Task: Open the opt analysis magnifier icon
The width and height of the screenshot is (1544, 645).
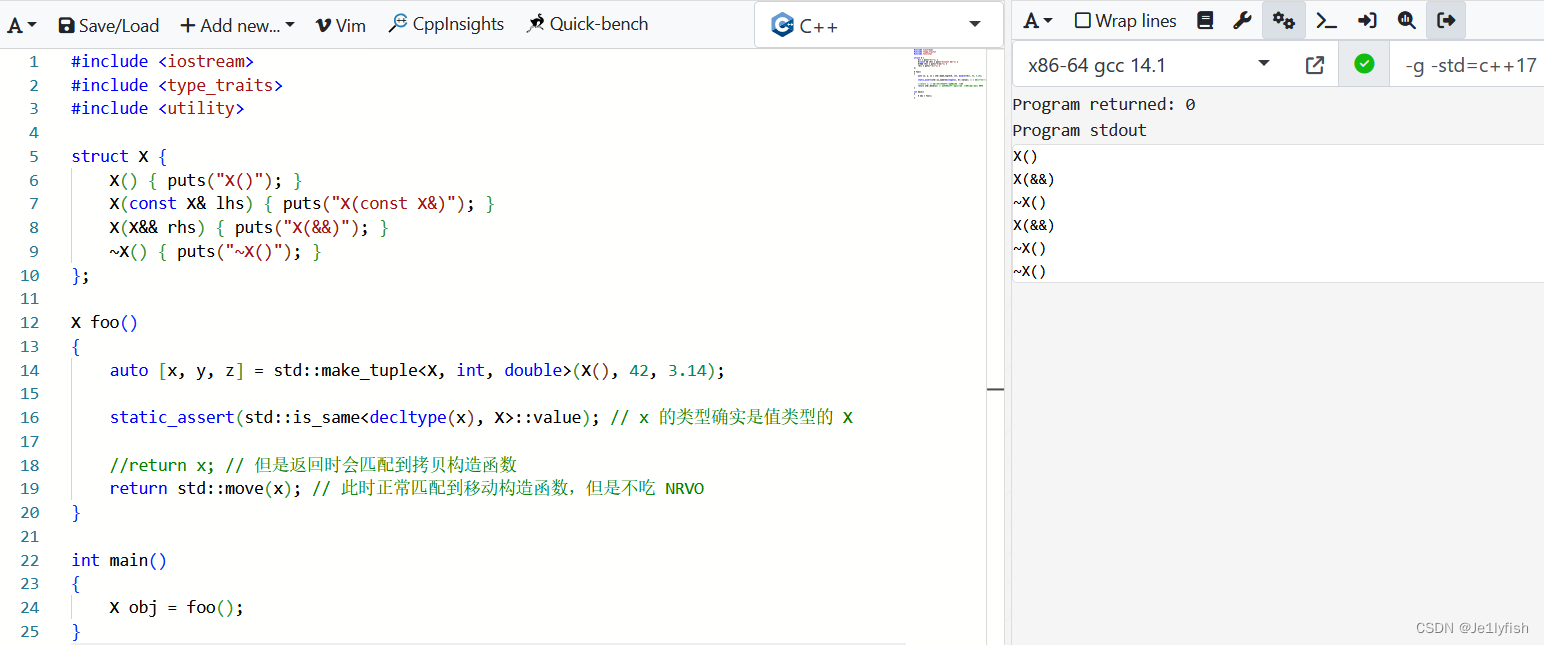Action: pos(1406,19)
